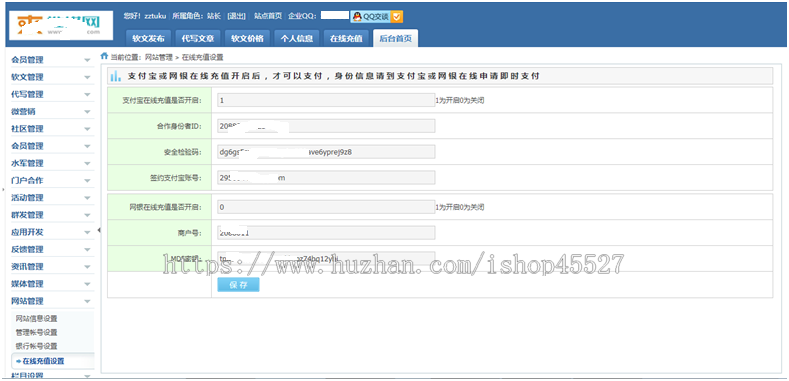The height and width of the screenshot is (381, 789).
Task: Click the 签约支付宝账号 input field
Action: click(326, 178)
